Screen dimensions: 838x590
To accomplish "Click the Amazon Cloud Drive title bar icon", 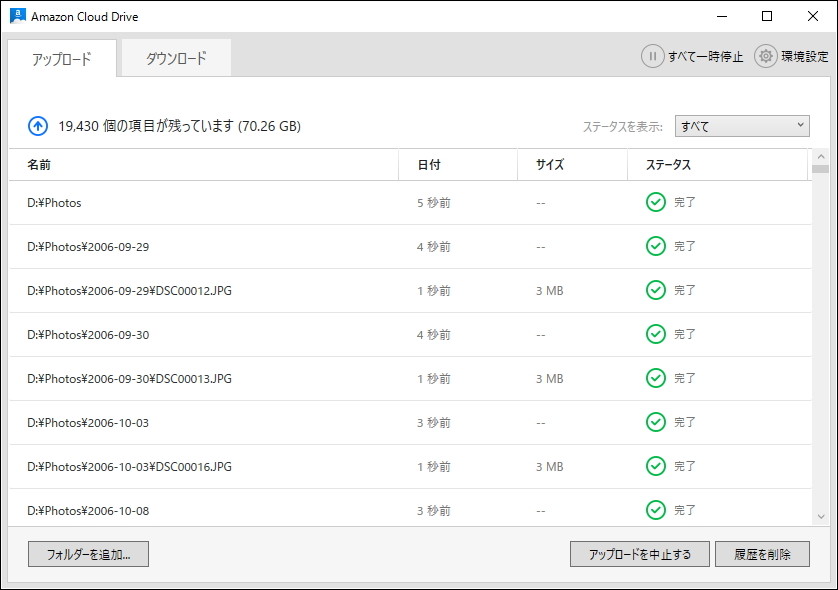I will 17,16.
